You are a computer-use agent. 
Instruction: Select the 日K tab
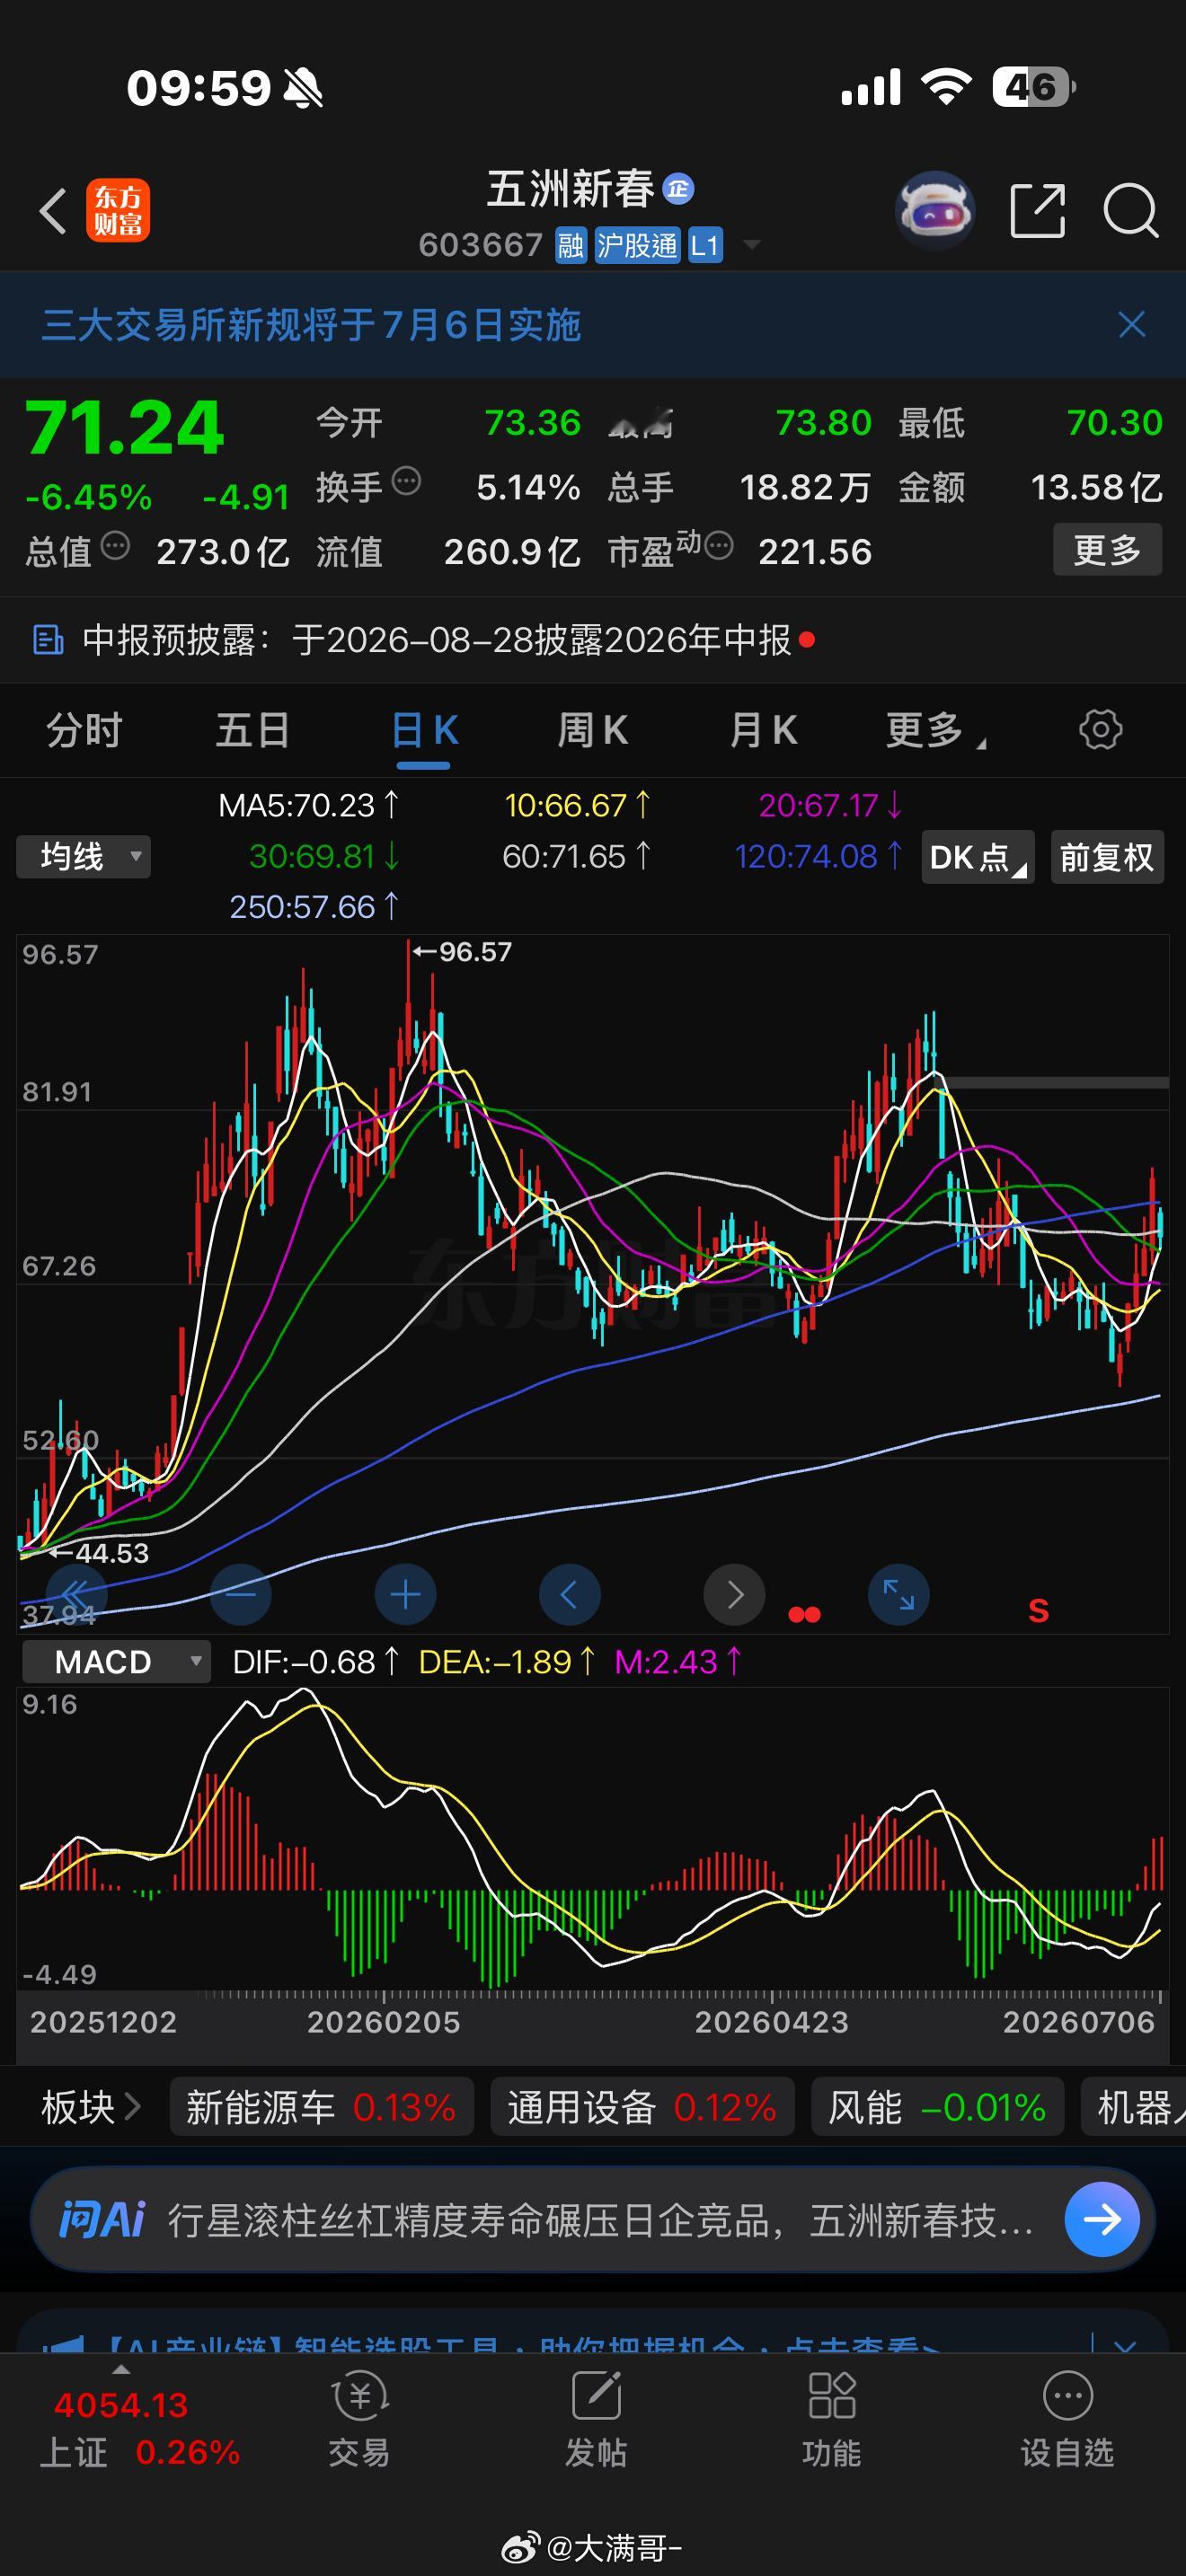424,731
